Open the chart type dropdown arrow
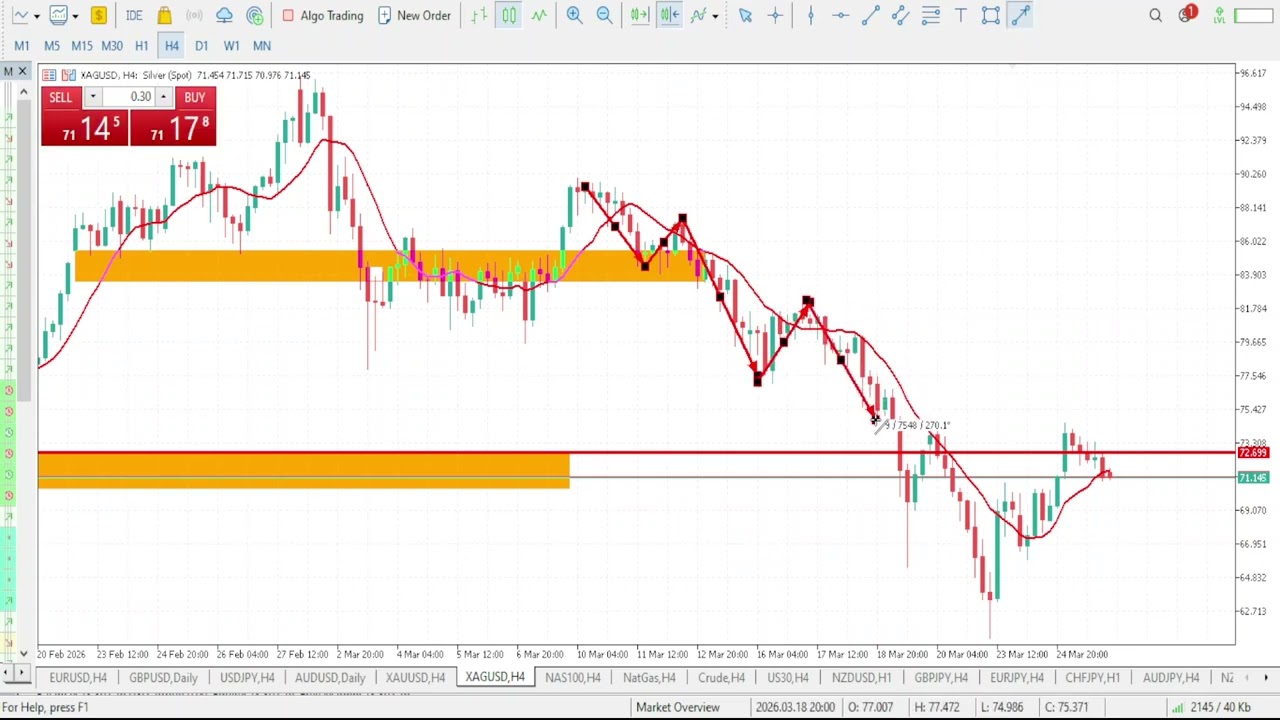This screenshot has height=720, width=1280. [x=36, y=16]
